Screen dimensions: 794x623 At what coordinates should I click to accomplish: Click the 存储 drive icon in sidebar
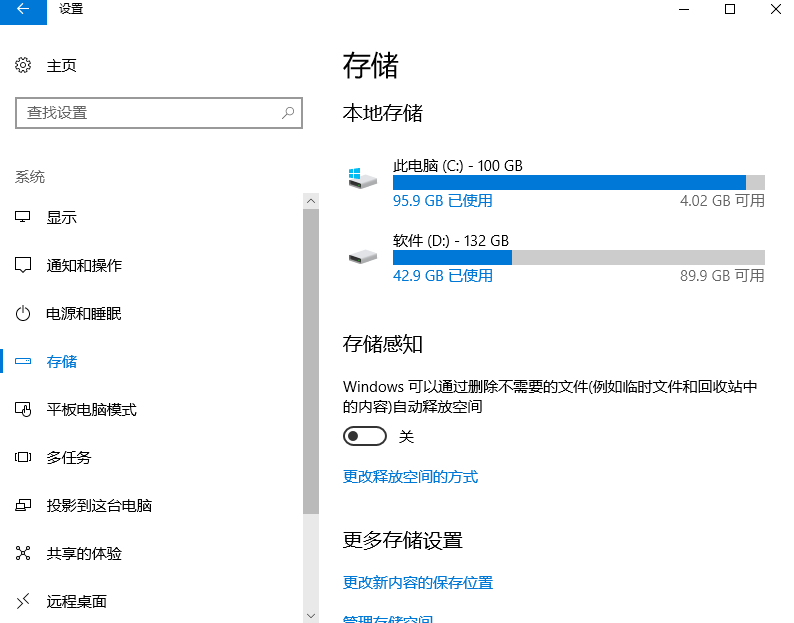pyautogui.click(x=23, y=361)
